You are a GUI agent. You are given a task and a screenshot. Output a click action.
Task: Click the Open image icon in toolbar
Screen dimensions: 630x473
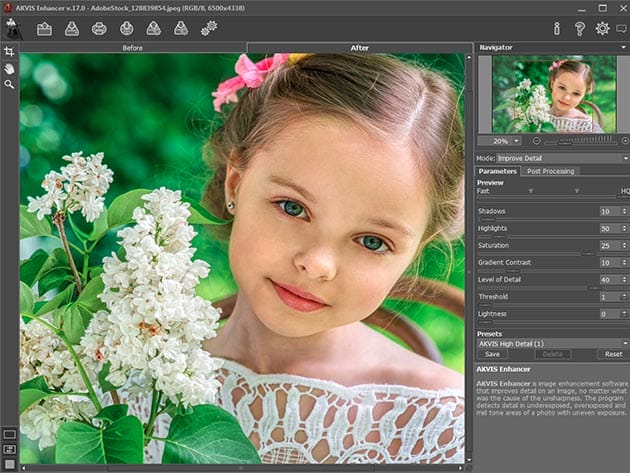44,28
